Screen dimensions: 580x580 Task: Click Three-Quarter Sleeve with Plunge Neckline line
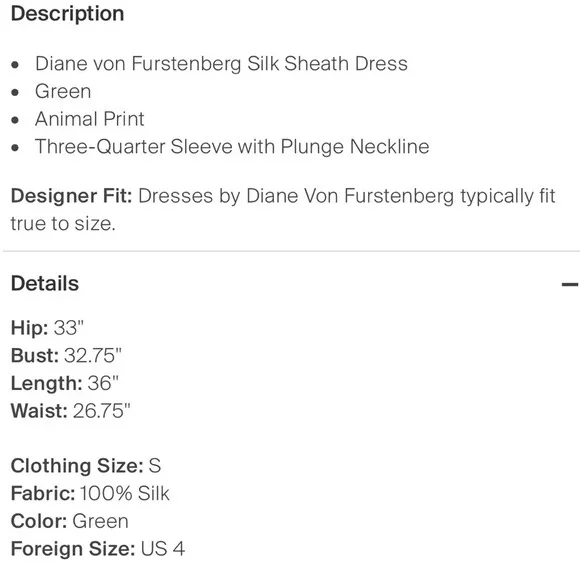232,147
